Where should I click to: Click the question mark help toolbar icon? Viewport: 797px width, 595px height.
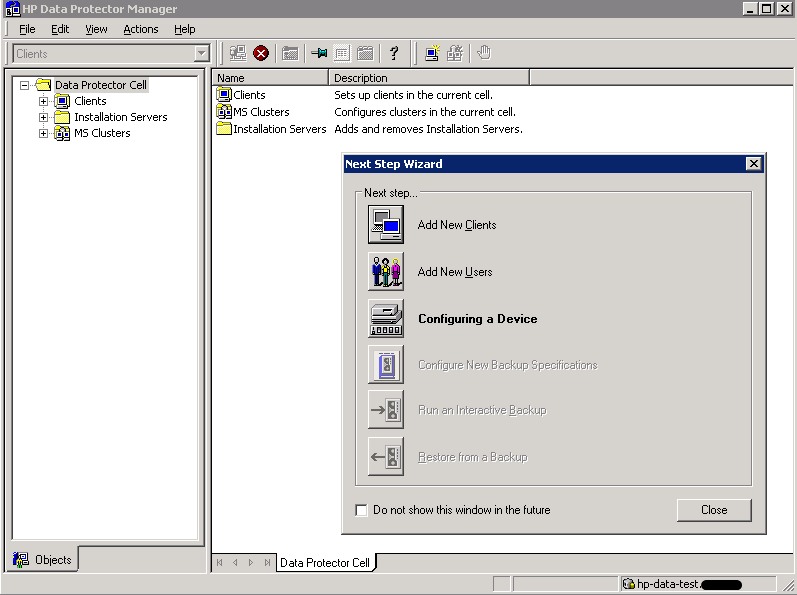click(393, 53)
